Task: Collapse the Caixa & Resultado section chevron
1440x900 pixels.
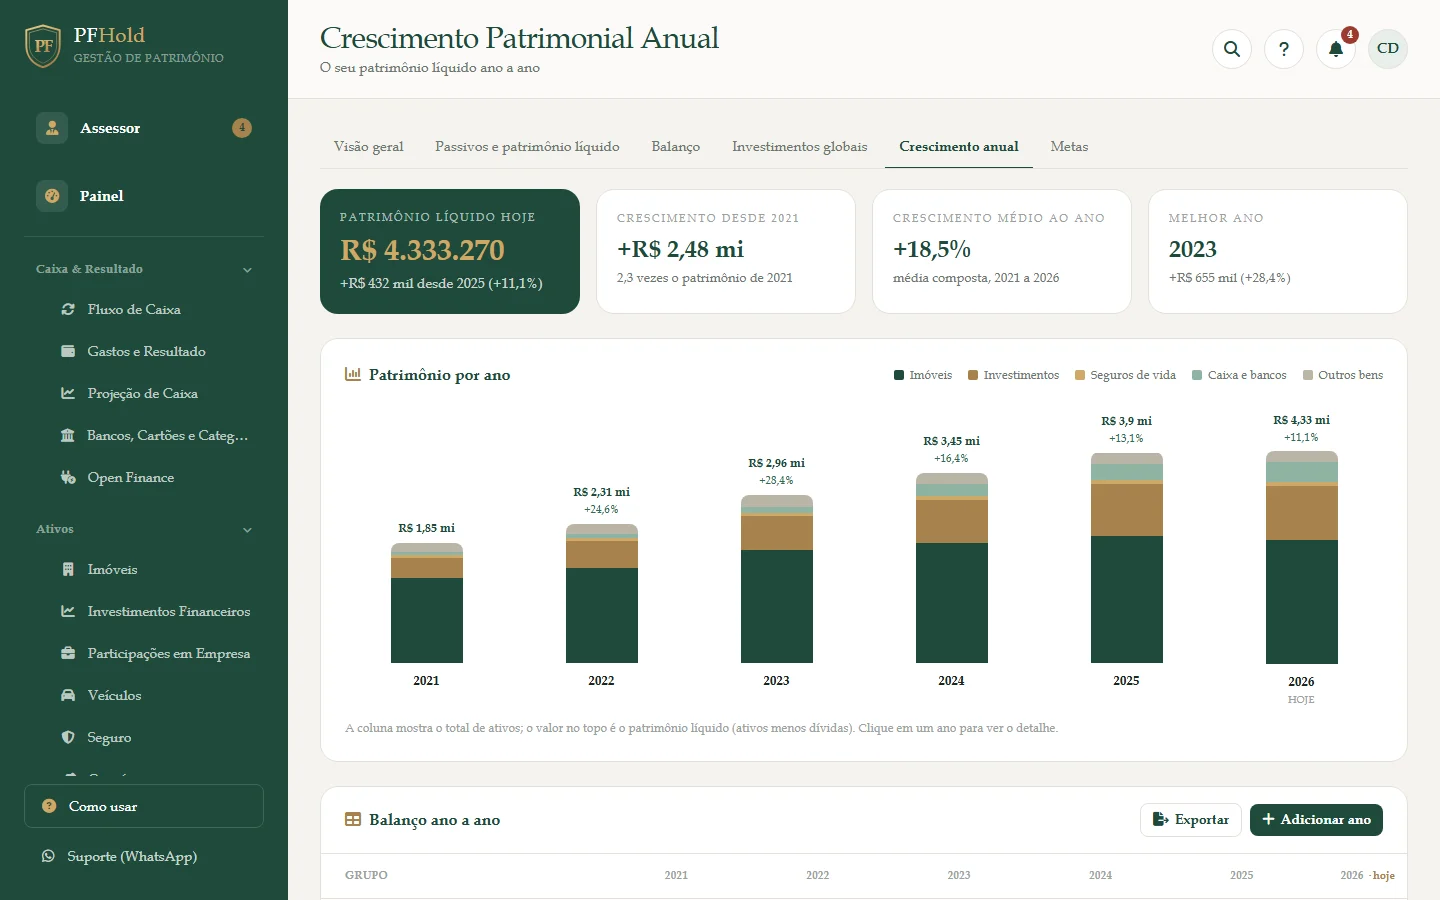Action: (x=247, y=270)
